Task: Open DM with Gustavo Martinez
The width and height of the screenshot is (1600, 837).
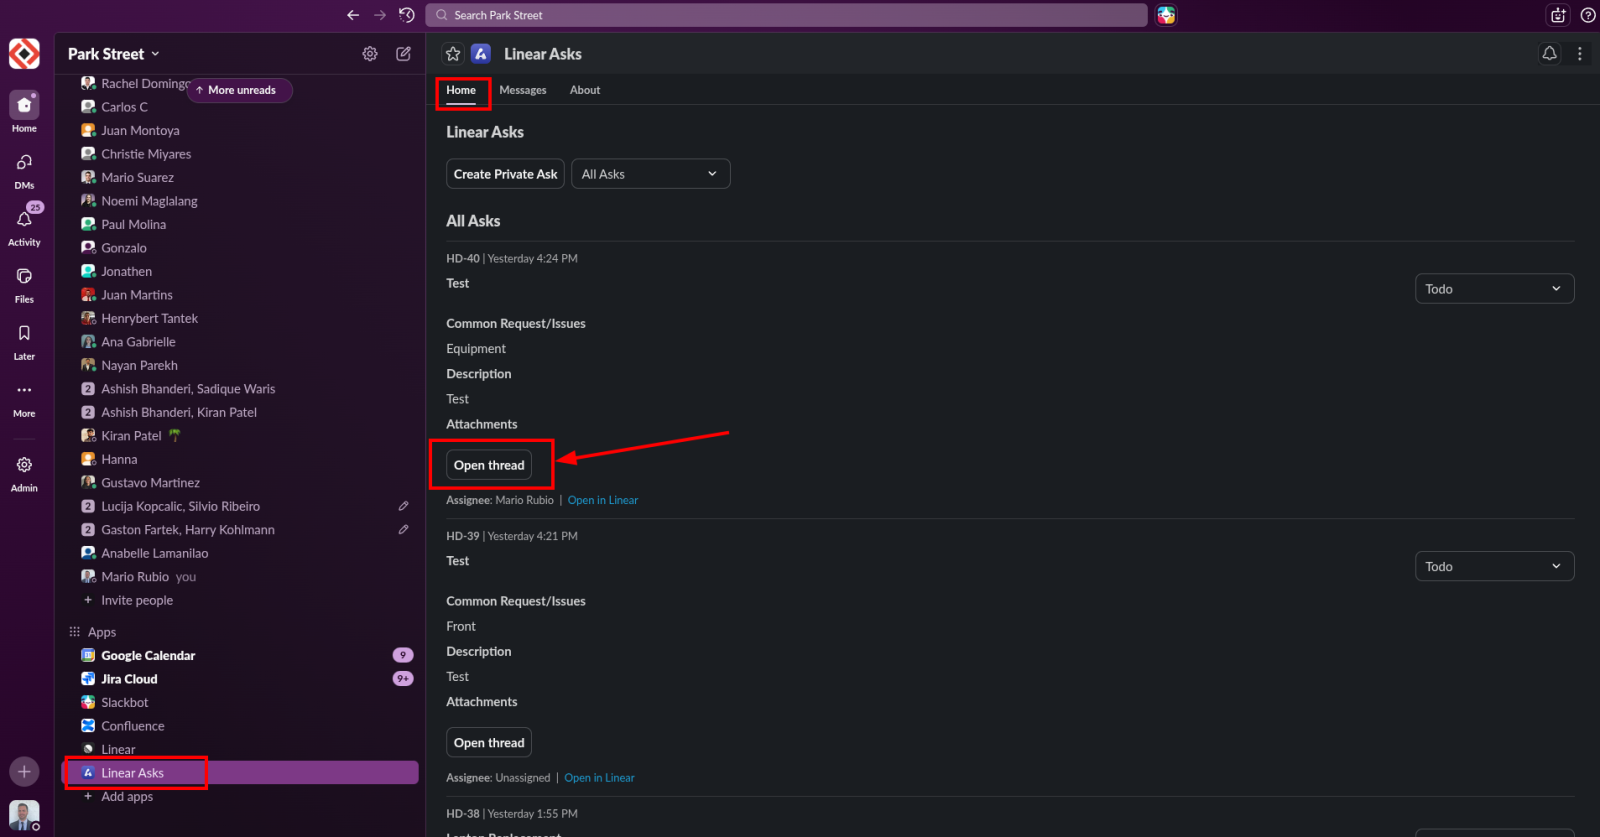Action: tap(240, 483)
